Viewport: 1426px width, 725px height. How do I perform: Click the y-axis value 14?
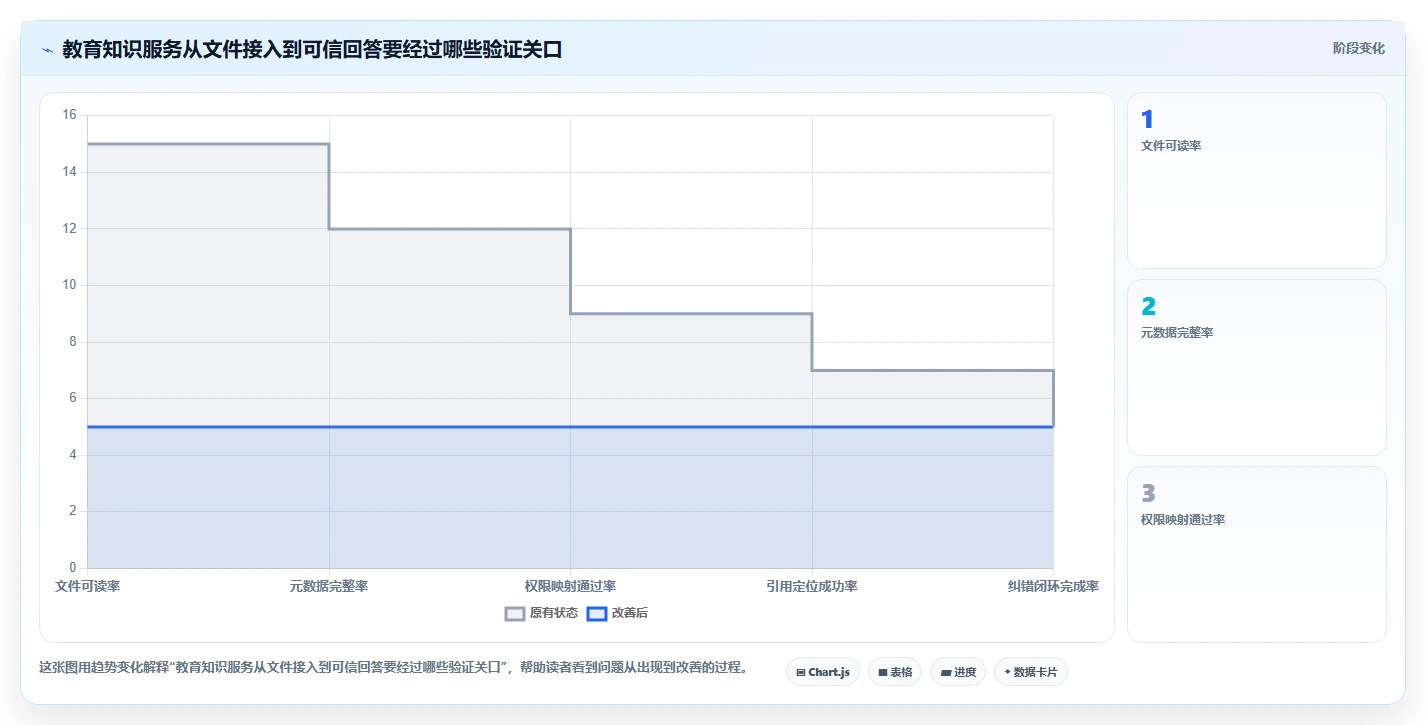[69, 172]
